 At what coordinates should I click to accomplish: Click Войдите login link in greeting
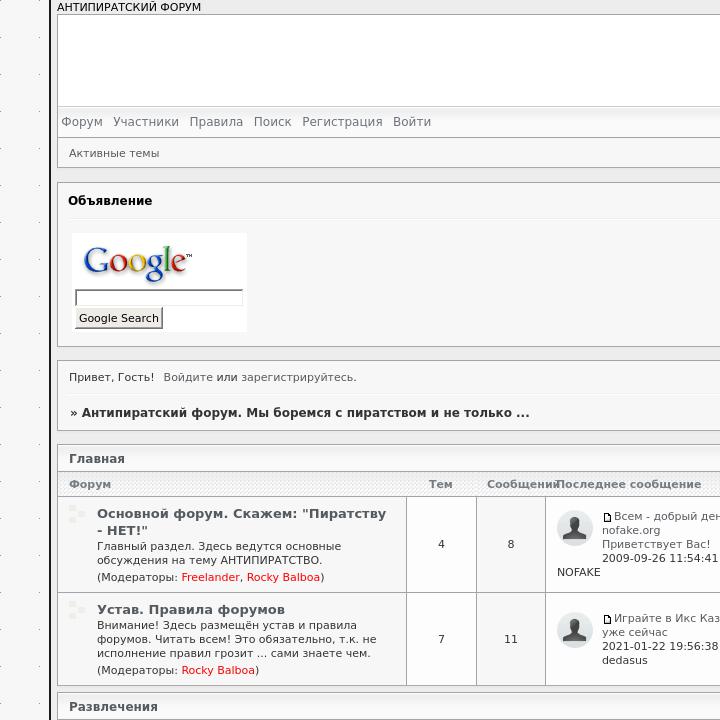(x=188, y=377)
